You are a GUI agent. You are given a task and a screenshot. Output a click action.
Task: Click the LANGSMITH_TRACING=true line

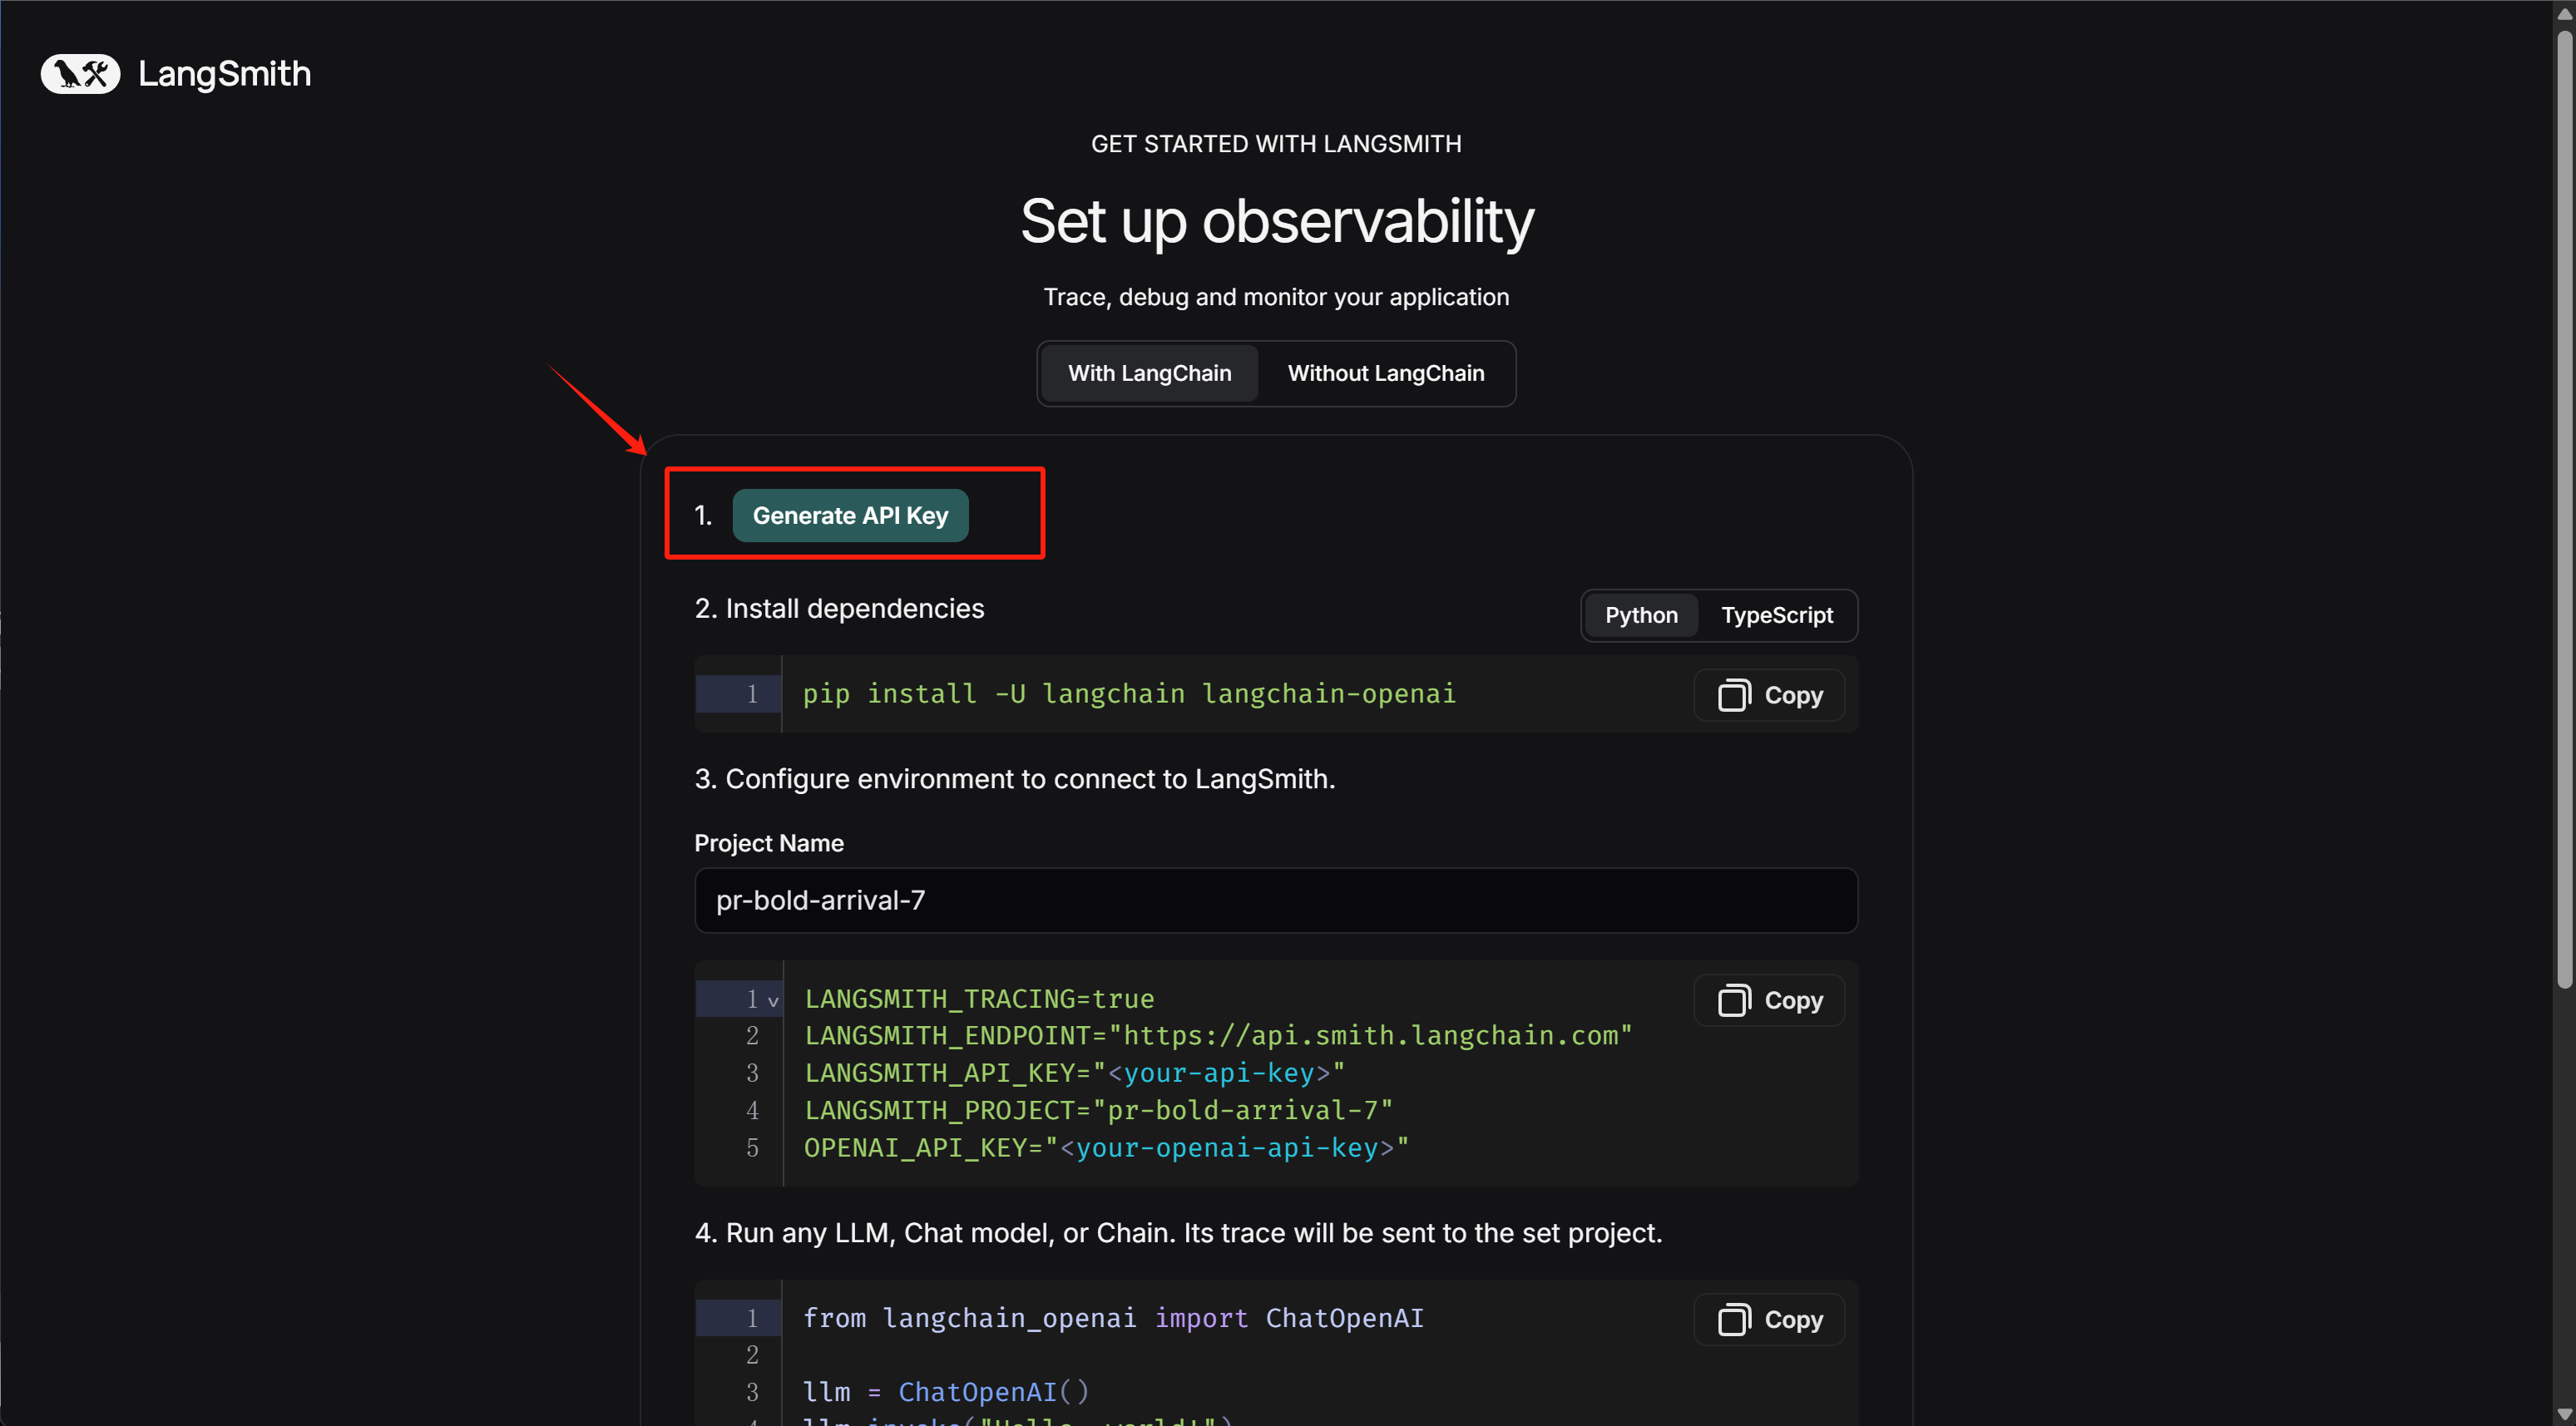click(x=979, y=999)
